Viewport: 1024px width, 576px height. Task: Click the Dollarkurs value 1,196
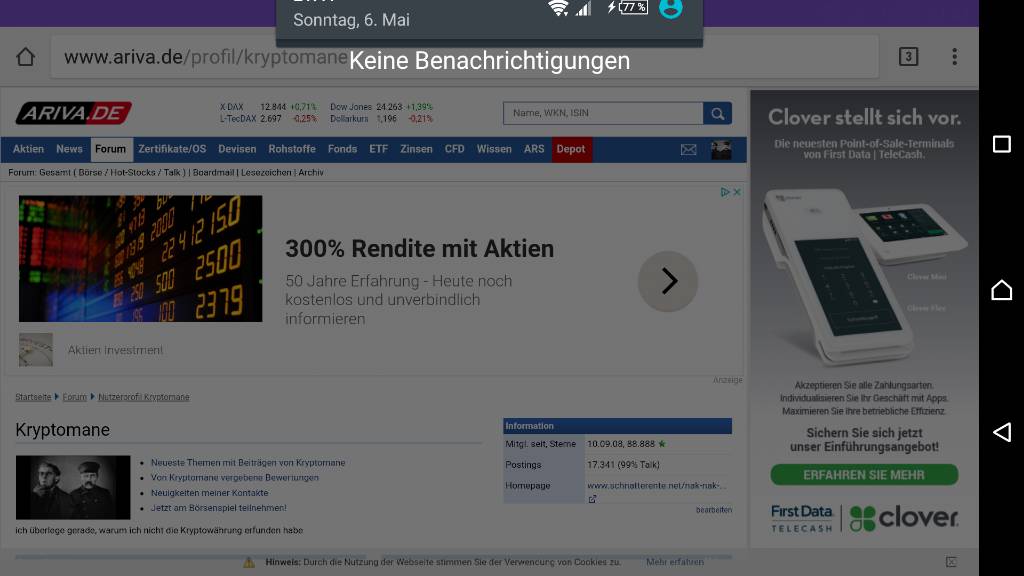pyautogui.click(x=387, y=119)
